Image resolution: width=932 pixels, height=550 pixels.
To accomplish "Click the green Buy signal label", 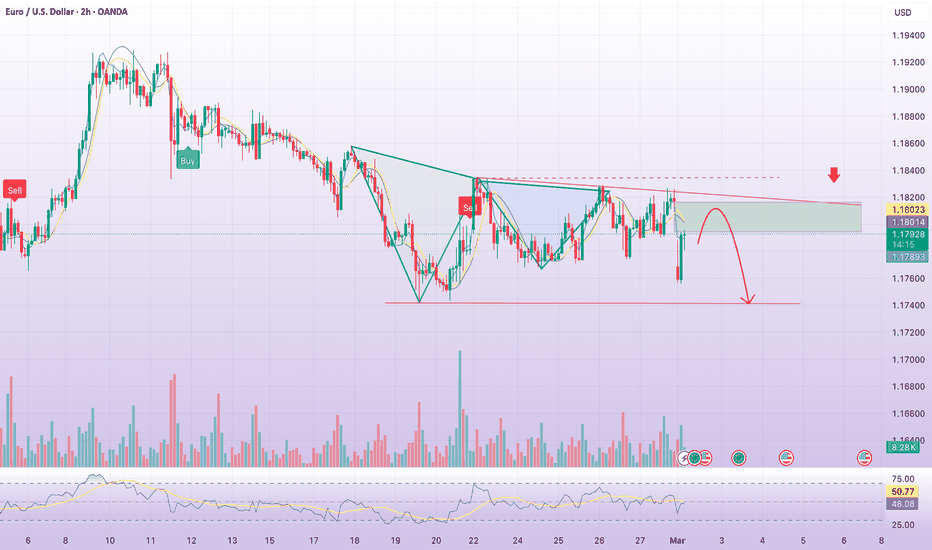I will click(x=187, y=158).
